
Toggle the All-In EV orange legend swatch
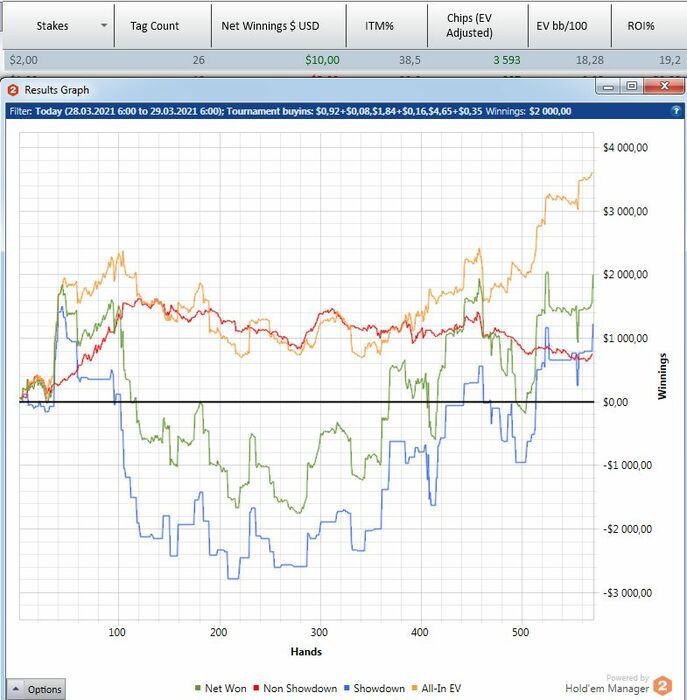(415, 689)
